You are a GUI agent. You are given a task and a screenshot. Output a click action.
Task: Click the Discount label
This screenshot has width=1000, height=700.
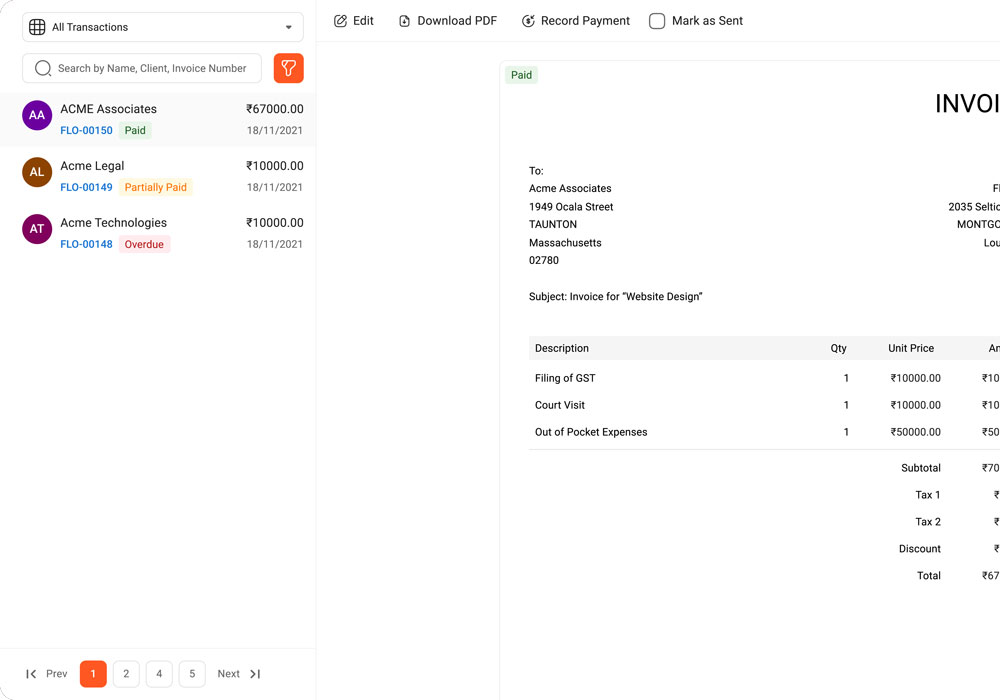920,549
